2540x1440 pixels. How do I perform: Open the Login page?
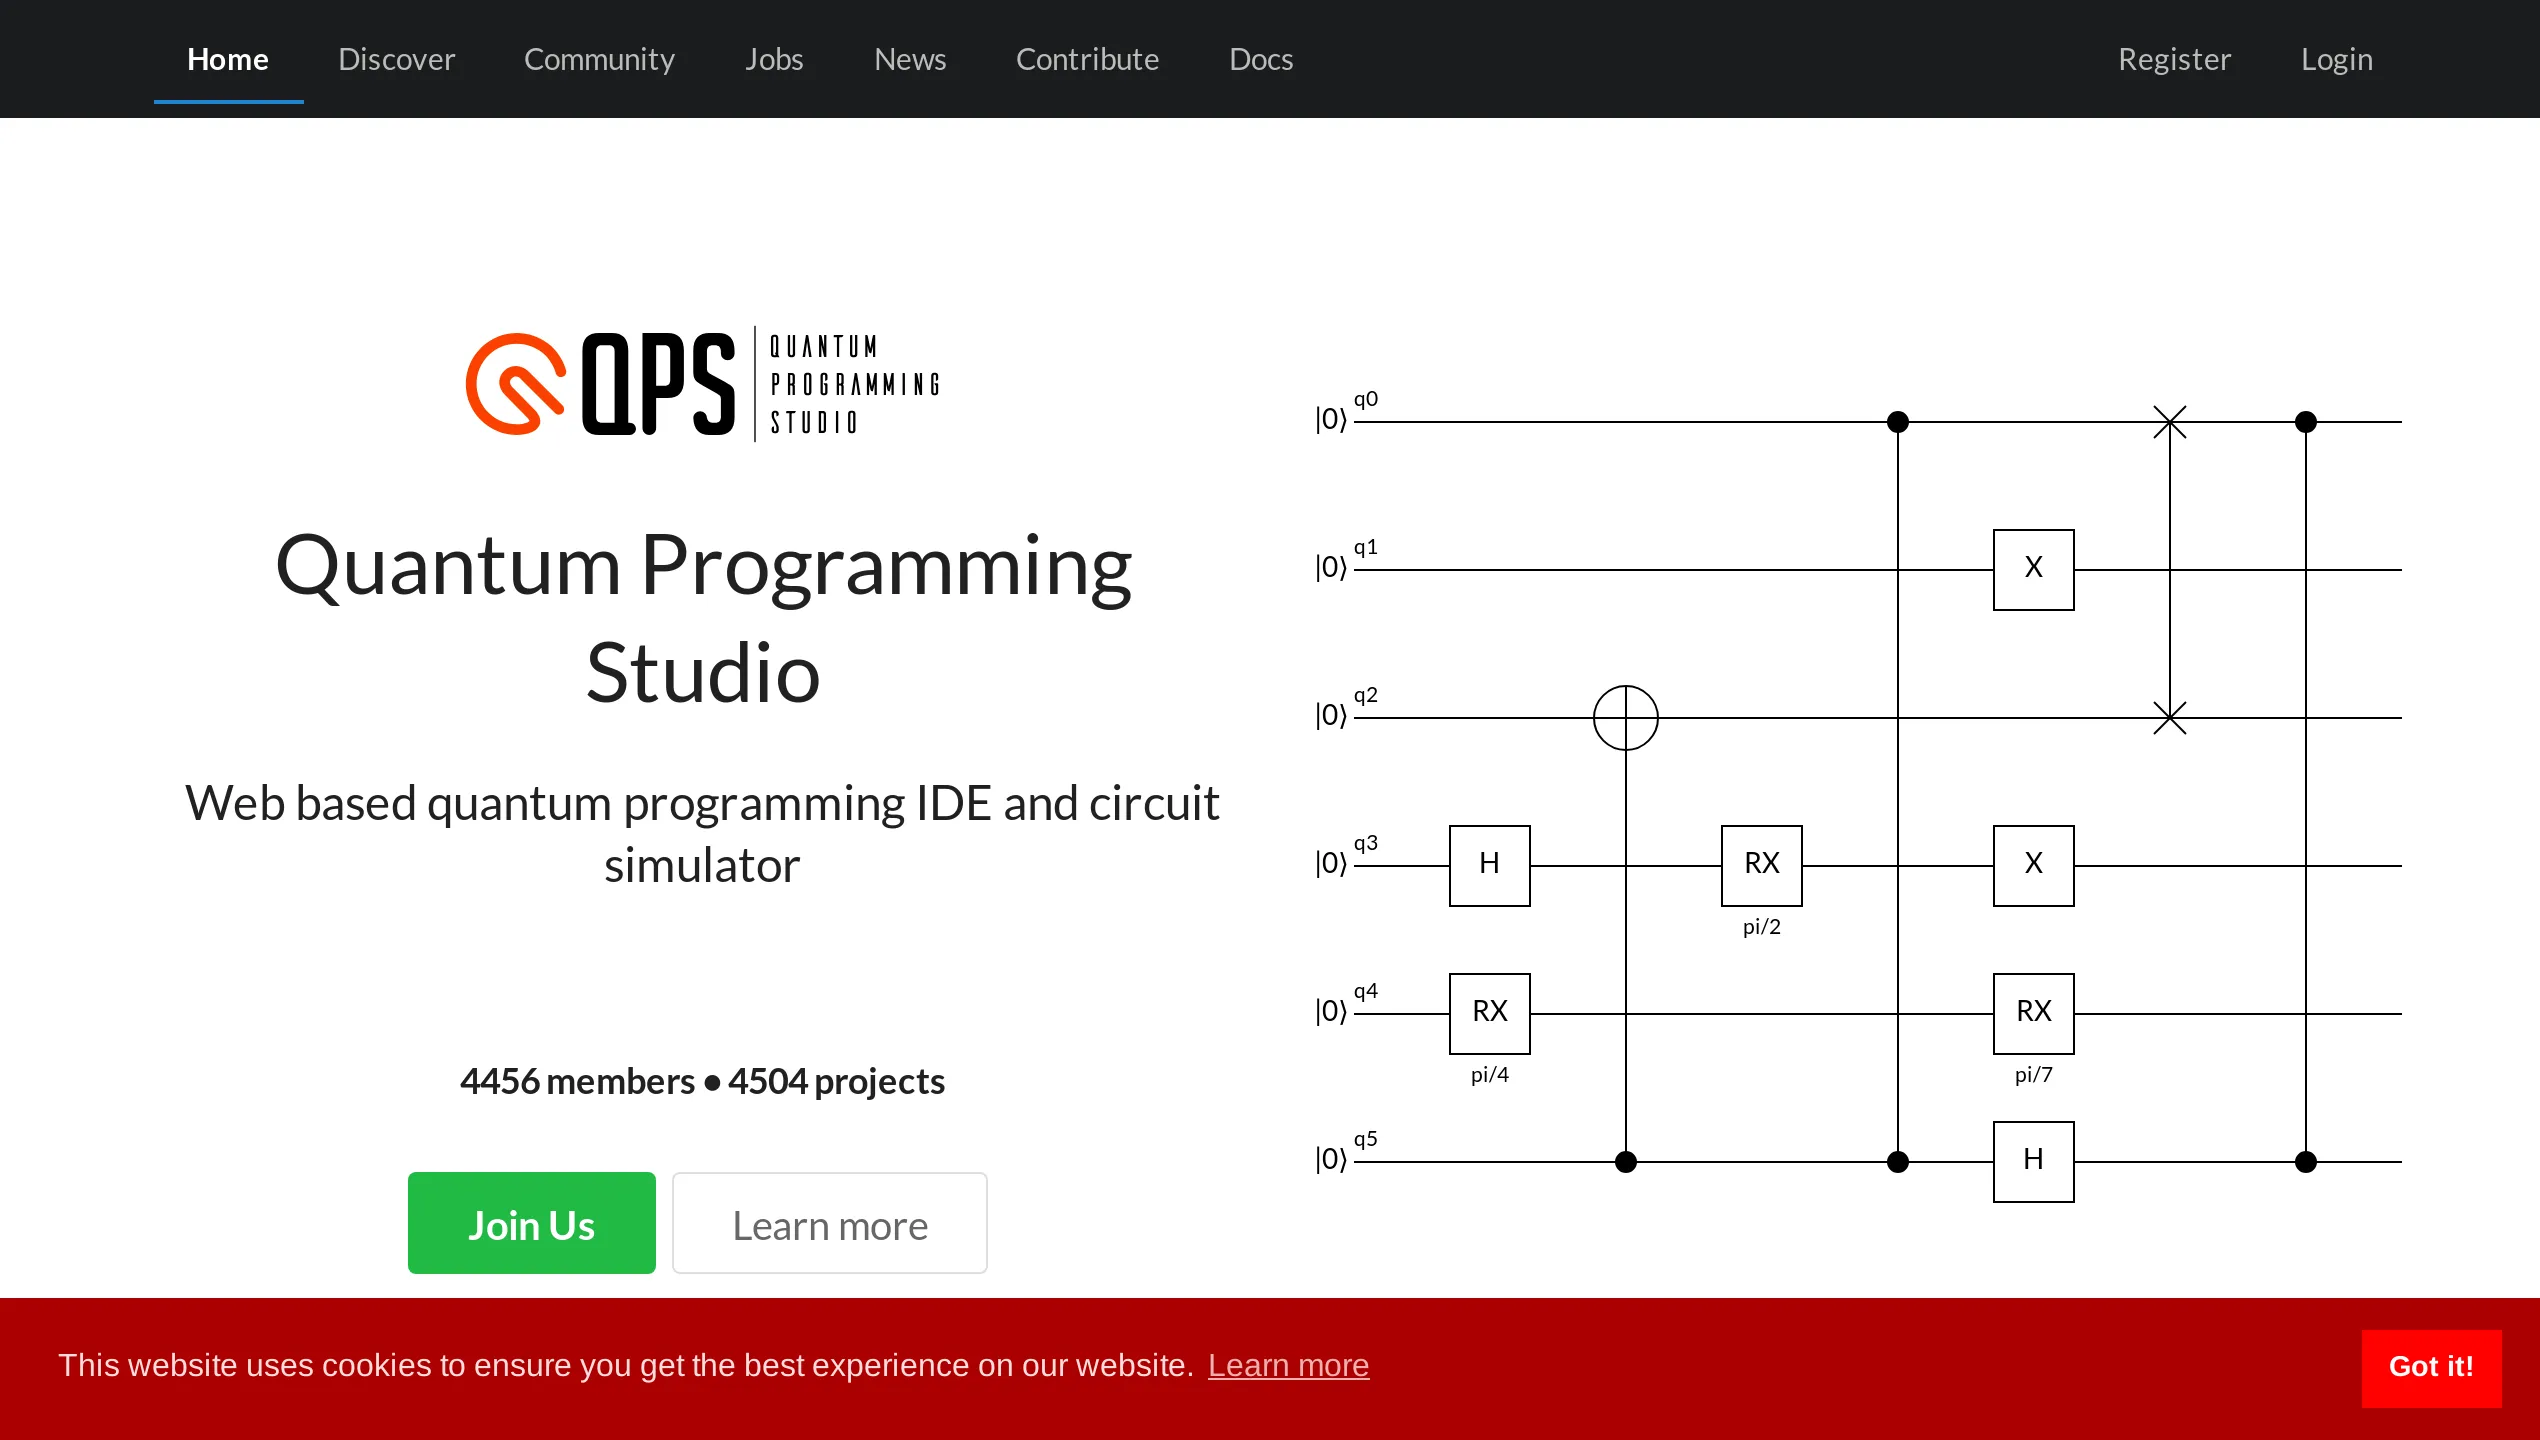pyautogui.click(x=2336, y=59)
